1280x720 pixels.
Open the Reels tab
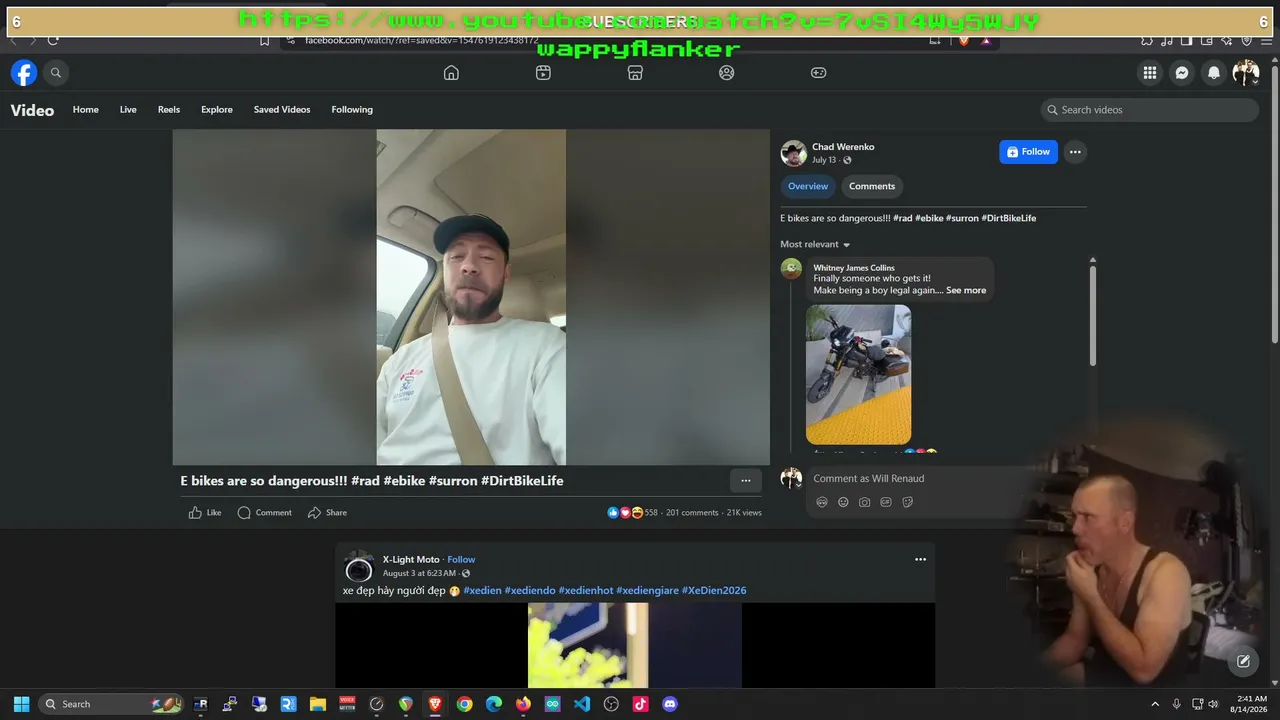pyautogui.click(x=169, y=110)
